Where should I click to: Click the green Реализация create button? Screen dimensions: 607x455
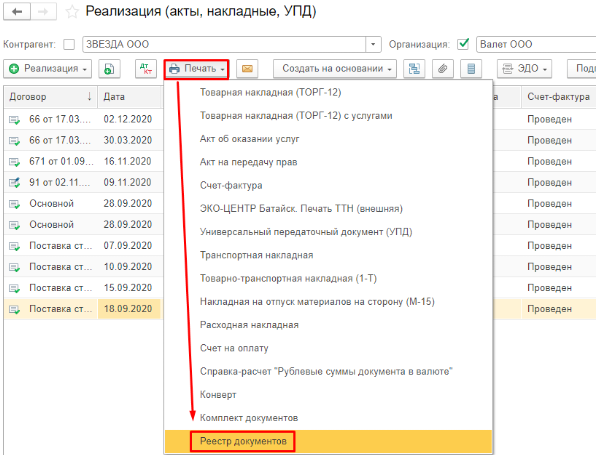tap(47, 69)
